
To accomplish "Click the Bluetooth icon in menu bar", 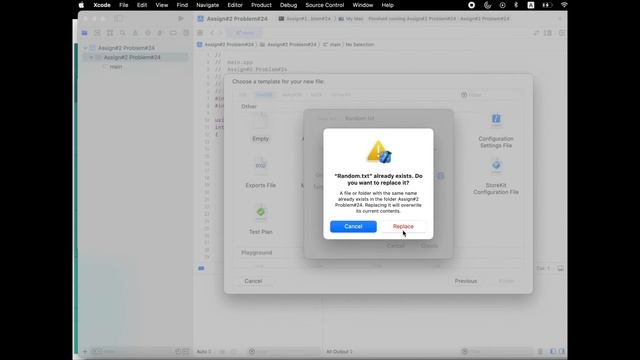I will pyautogui.click(x=516, y=5).
